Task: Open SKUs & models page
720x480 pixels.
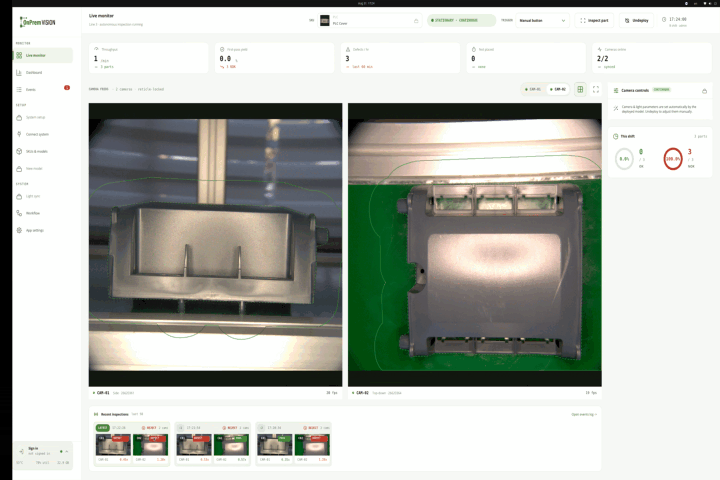Action: pos(43,151)
